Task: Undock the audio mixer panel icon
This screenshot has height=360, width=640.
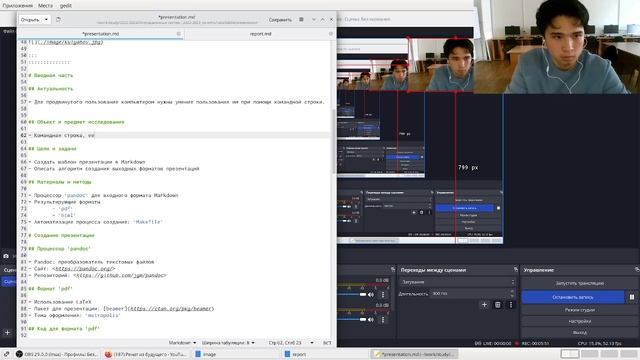Action: point(393,269)
